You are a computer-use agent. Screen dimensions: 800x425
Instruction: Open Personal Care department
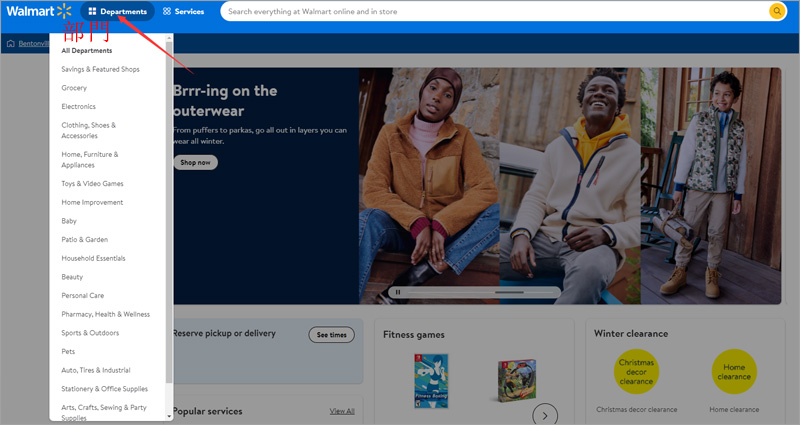83,295
